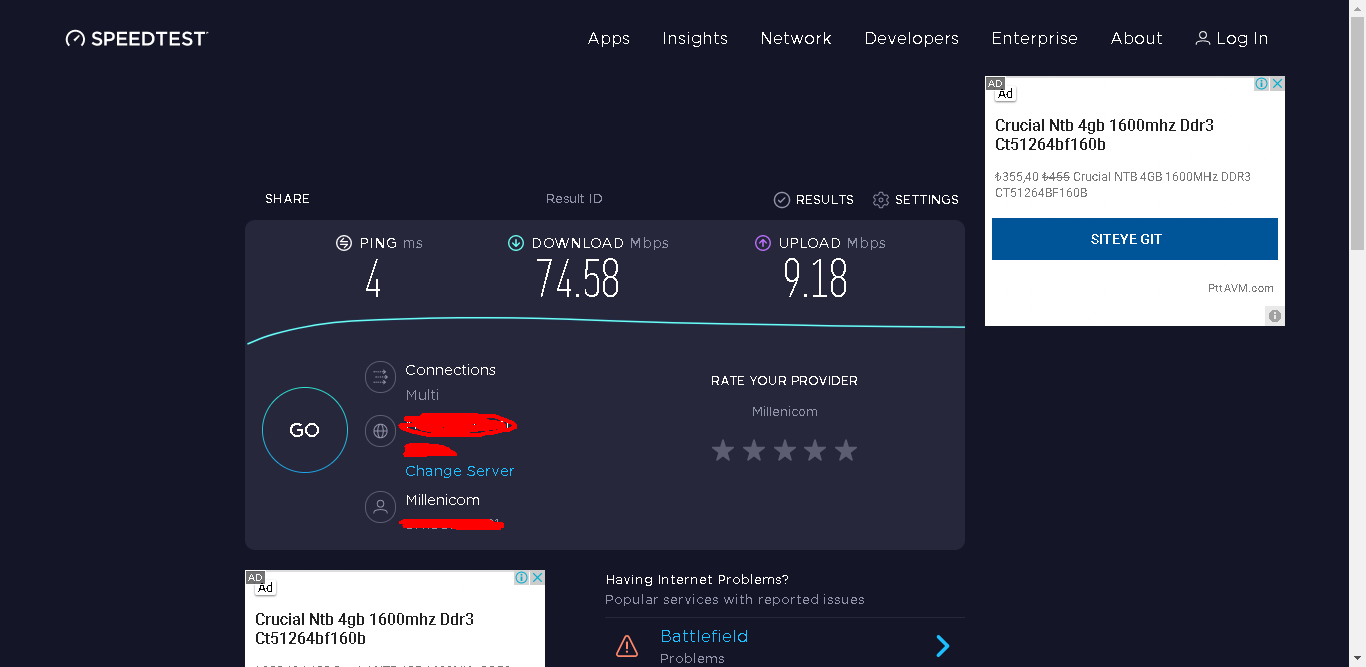Rate provider with the first star

[x=723, y=451]
